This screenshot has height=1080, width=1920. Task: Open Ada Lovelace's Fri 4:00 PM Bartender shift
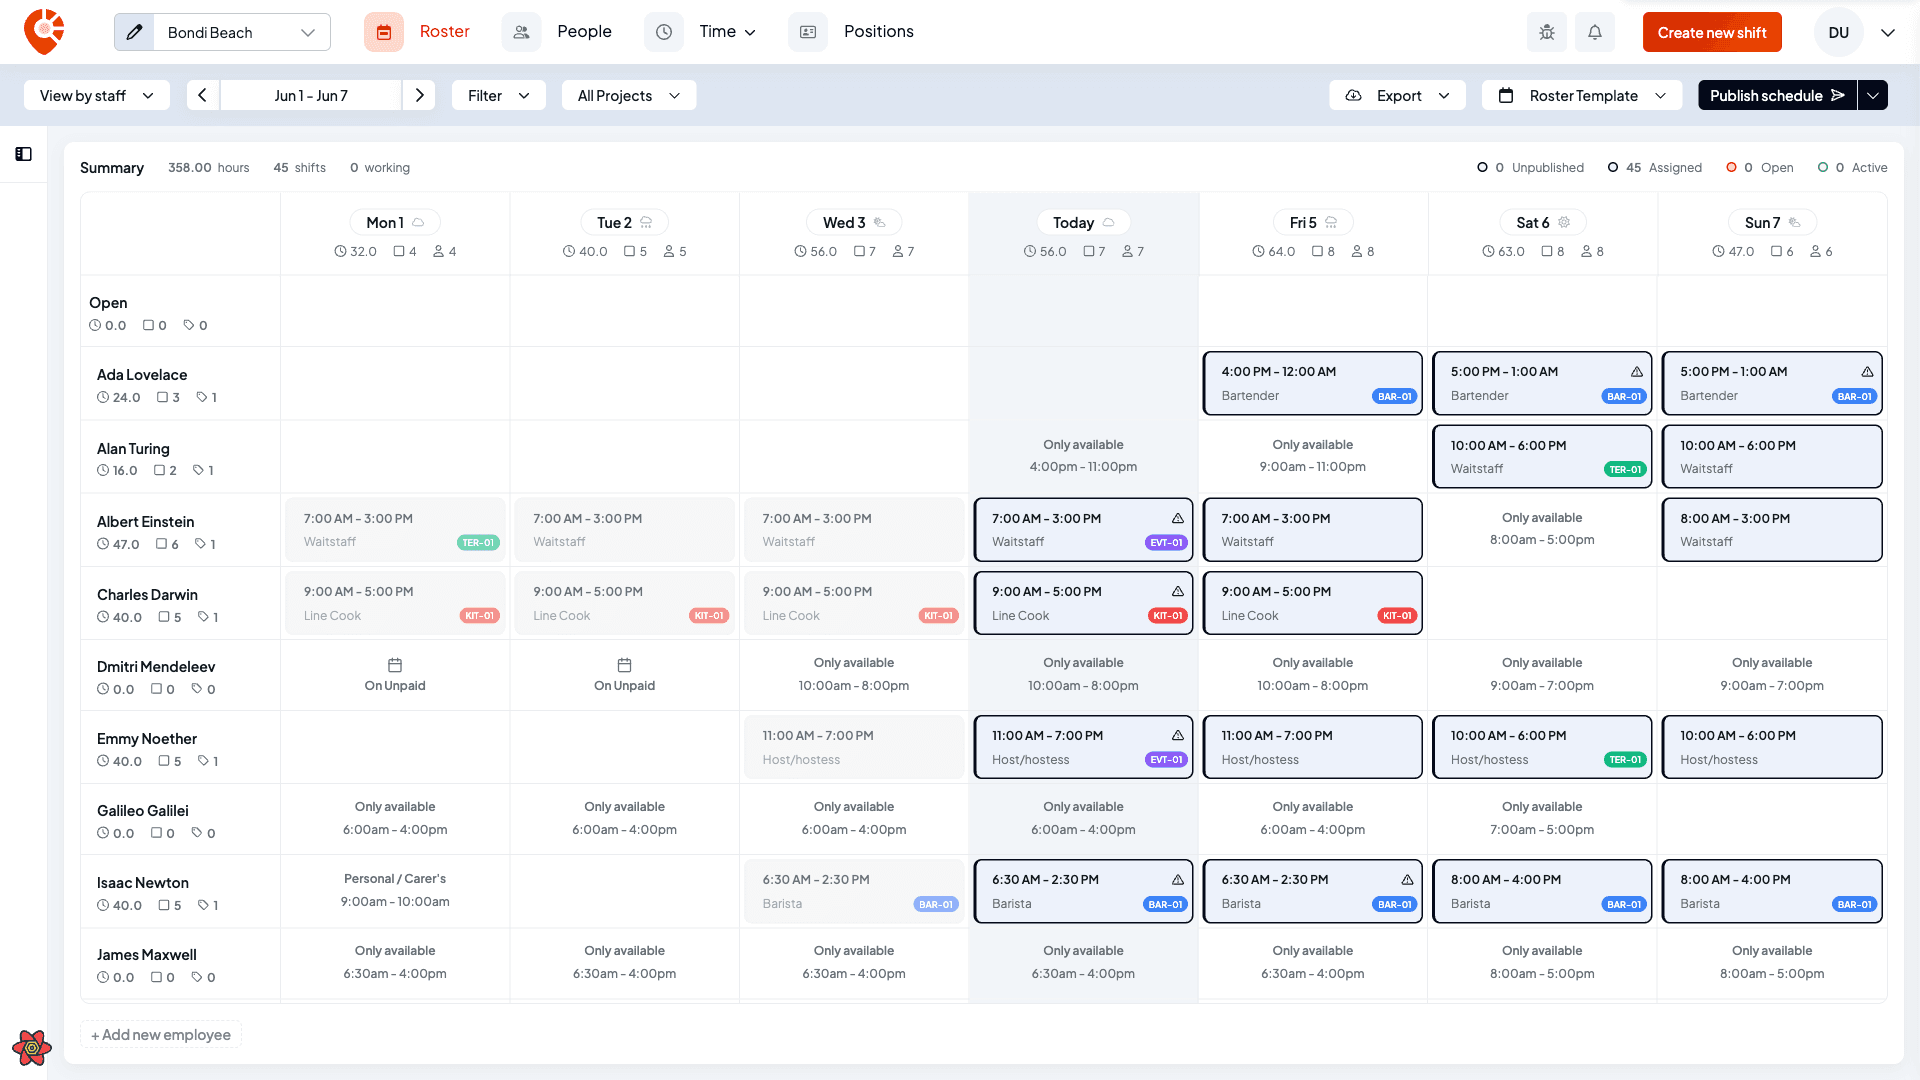[1313, 383]
